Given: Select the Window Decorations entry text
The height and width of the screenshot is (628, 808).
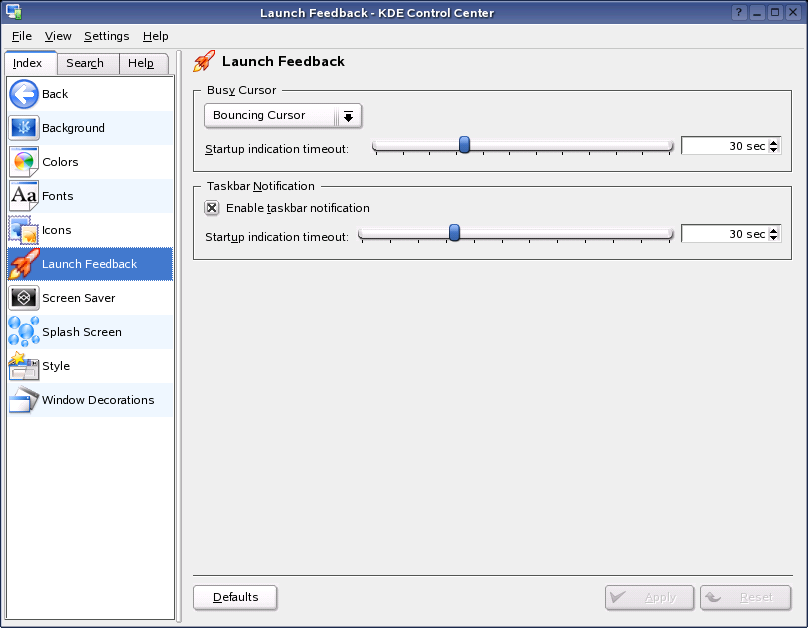Looking at the screenshot, I should coord(98,400).
